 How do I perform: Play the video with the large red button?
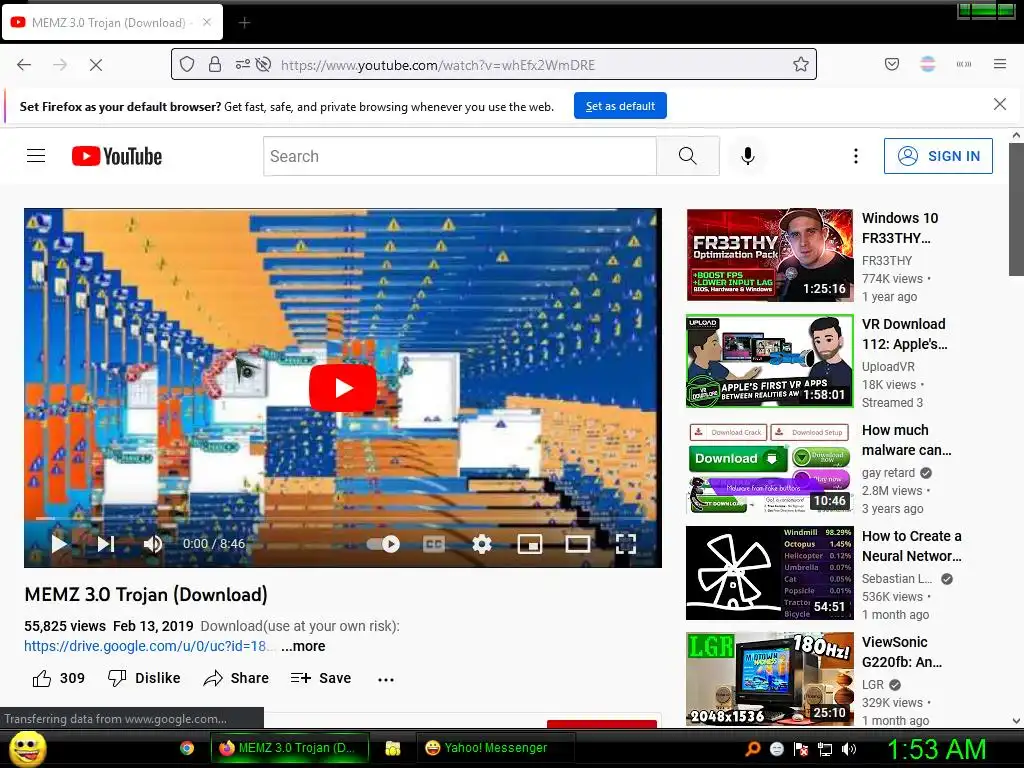[x=343, y=388]
